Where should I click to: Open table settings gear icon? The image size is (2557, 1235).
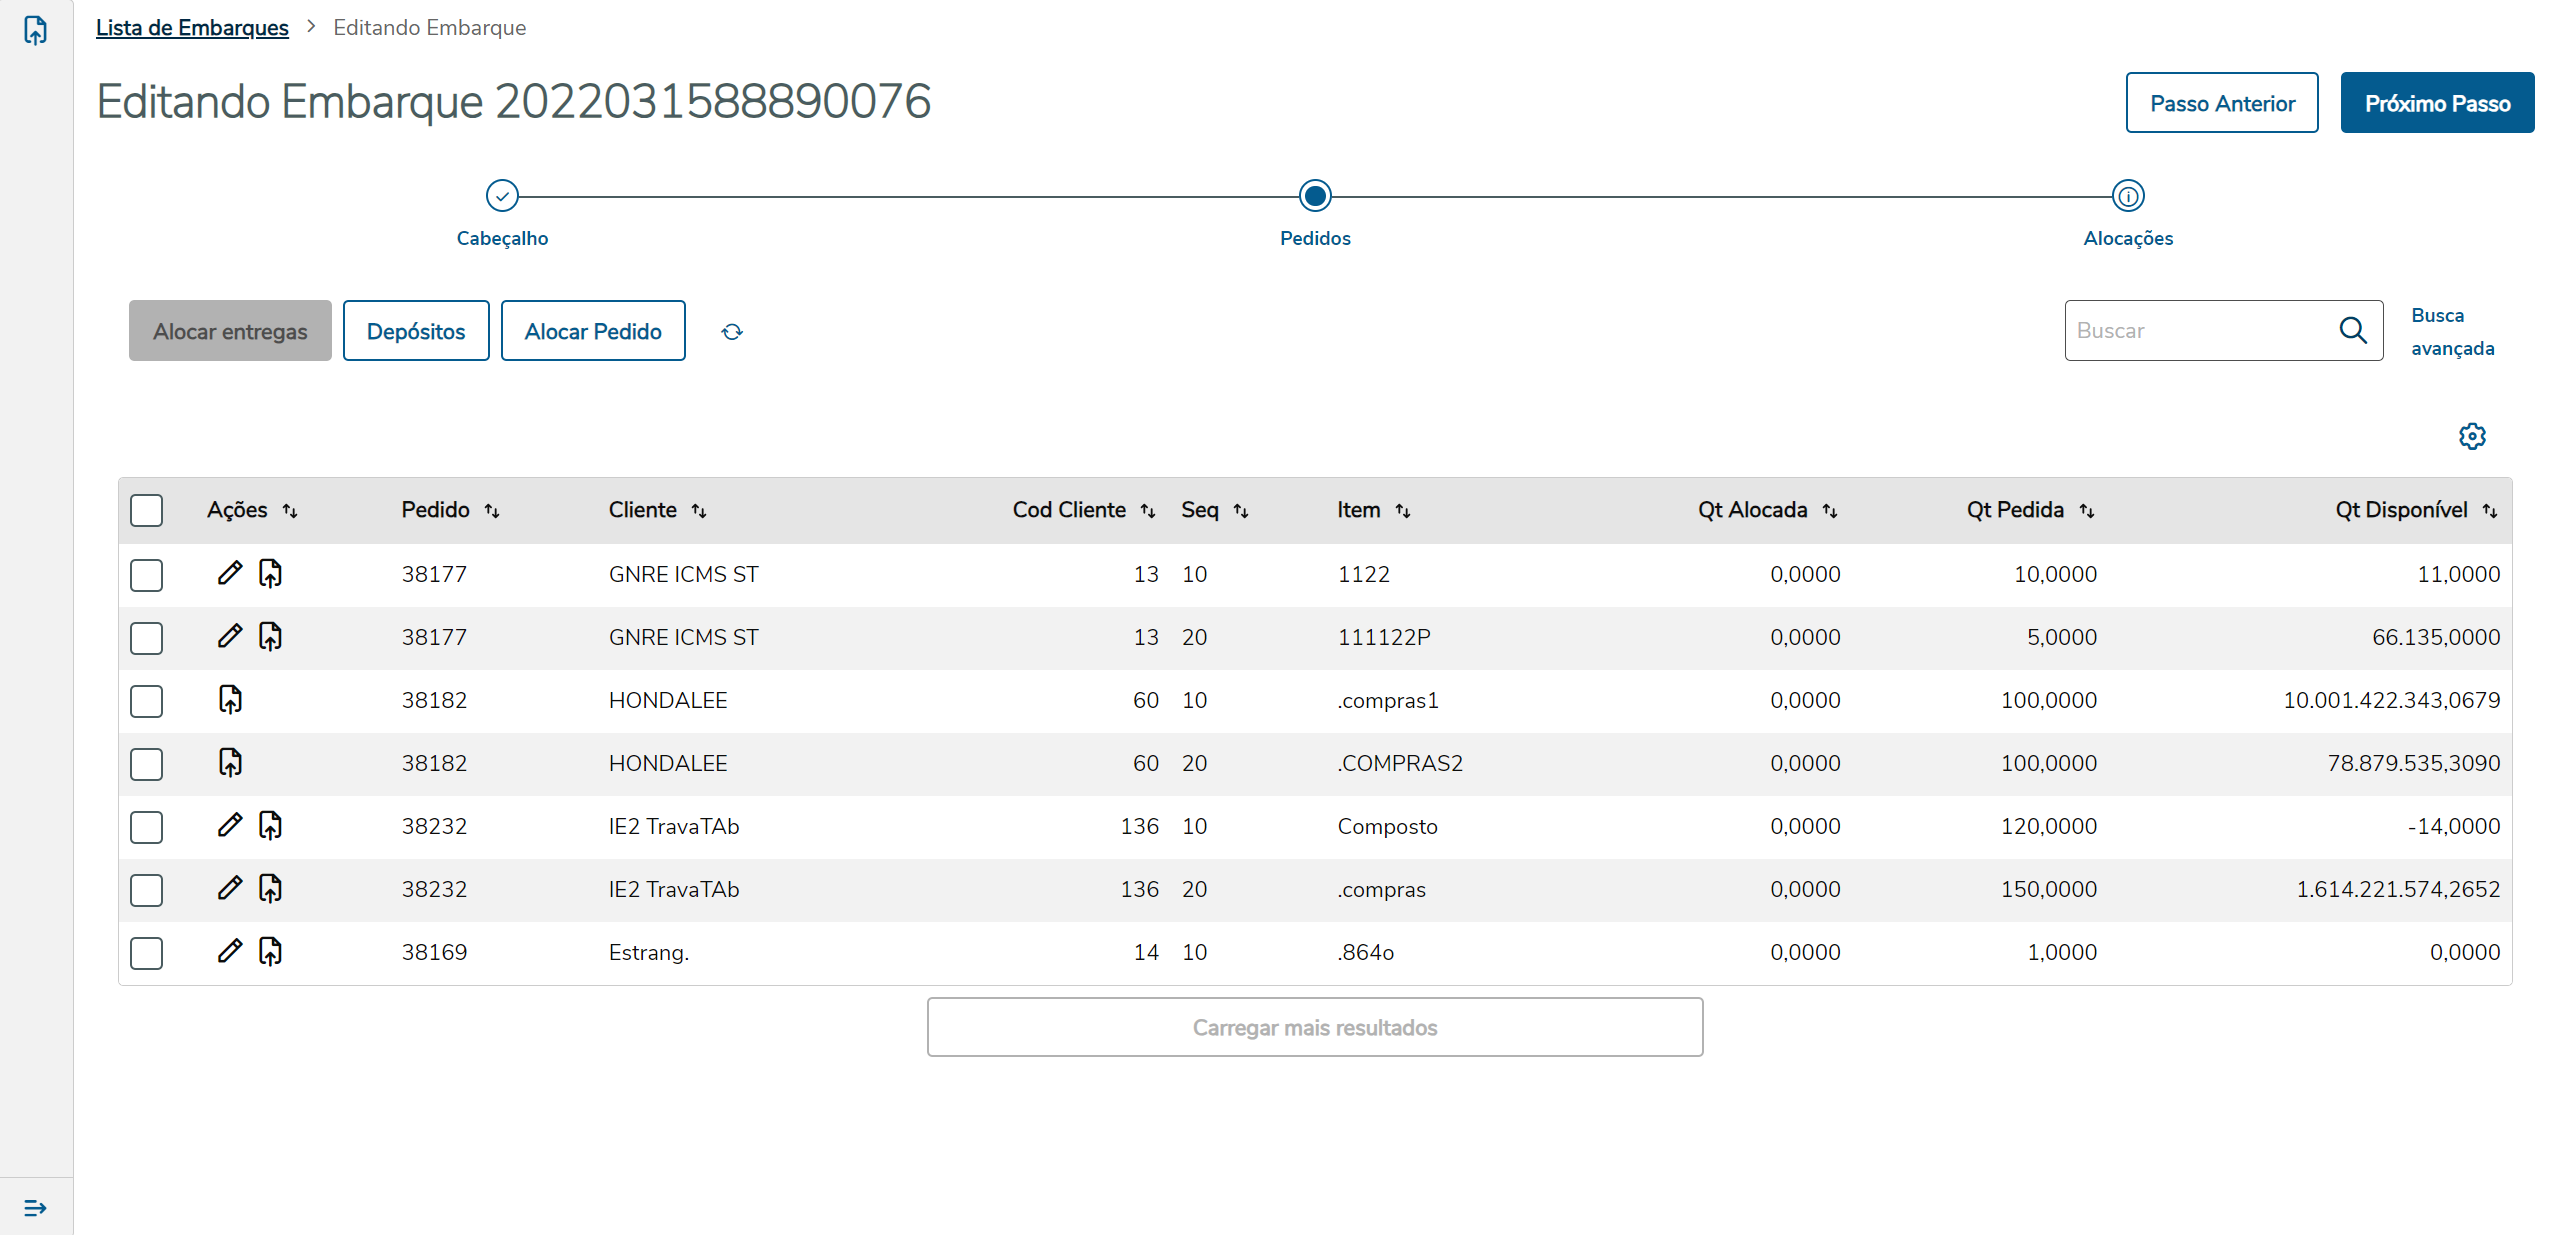coord(2472,436)
